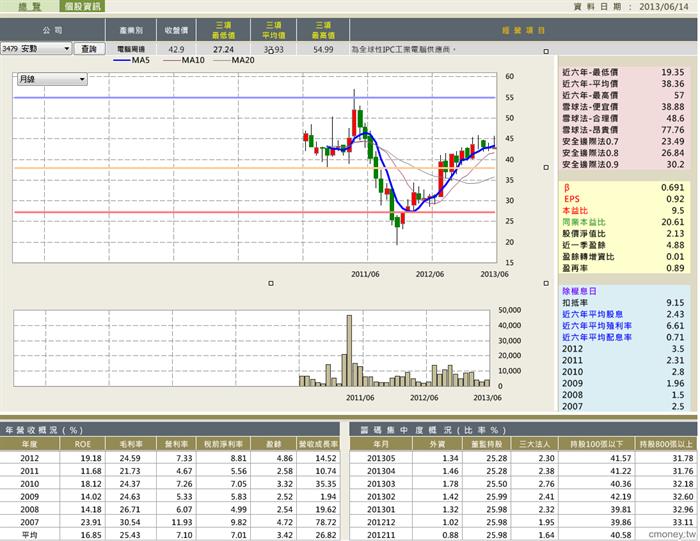Click the 2012 ROE value 19.18
700x541 pixels.
tap(91, 458)
